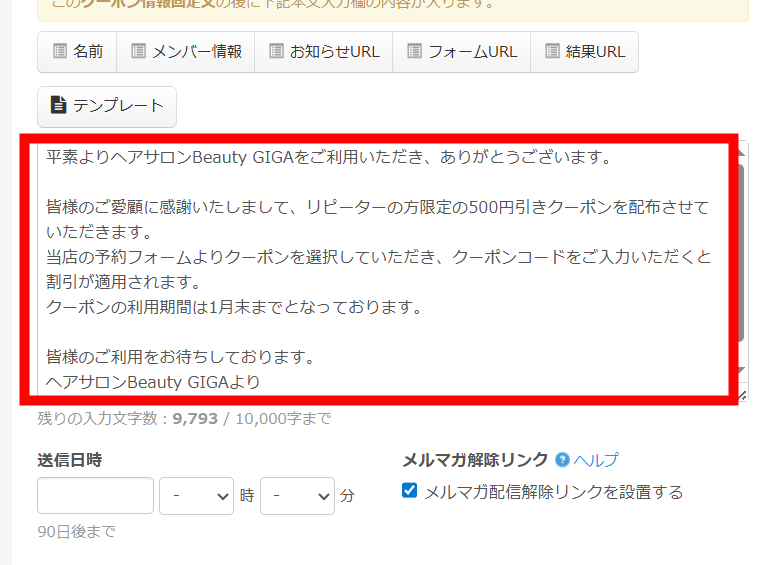Insert the 名前 placeholder tag
The height and width of the screenshot is (565, 776).
(77, 52)
